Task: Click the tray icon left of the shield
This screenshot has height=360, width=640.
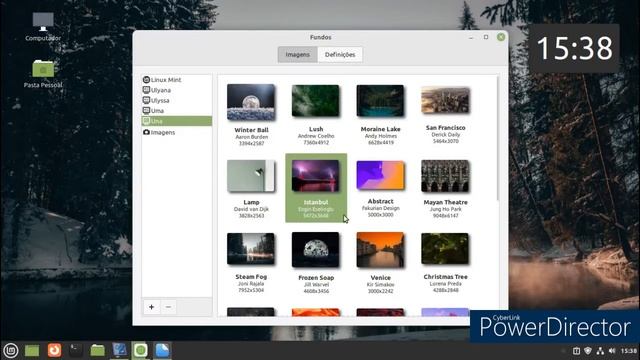Action: click(x=576, y=351)
